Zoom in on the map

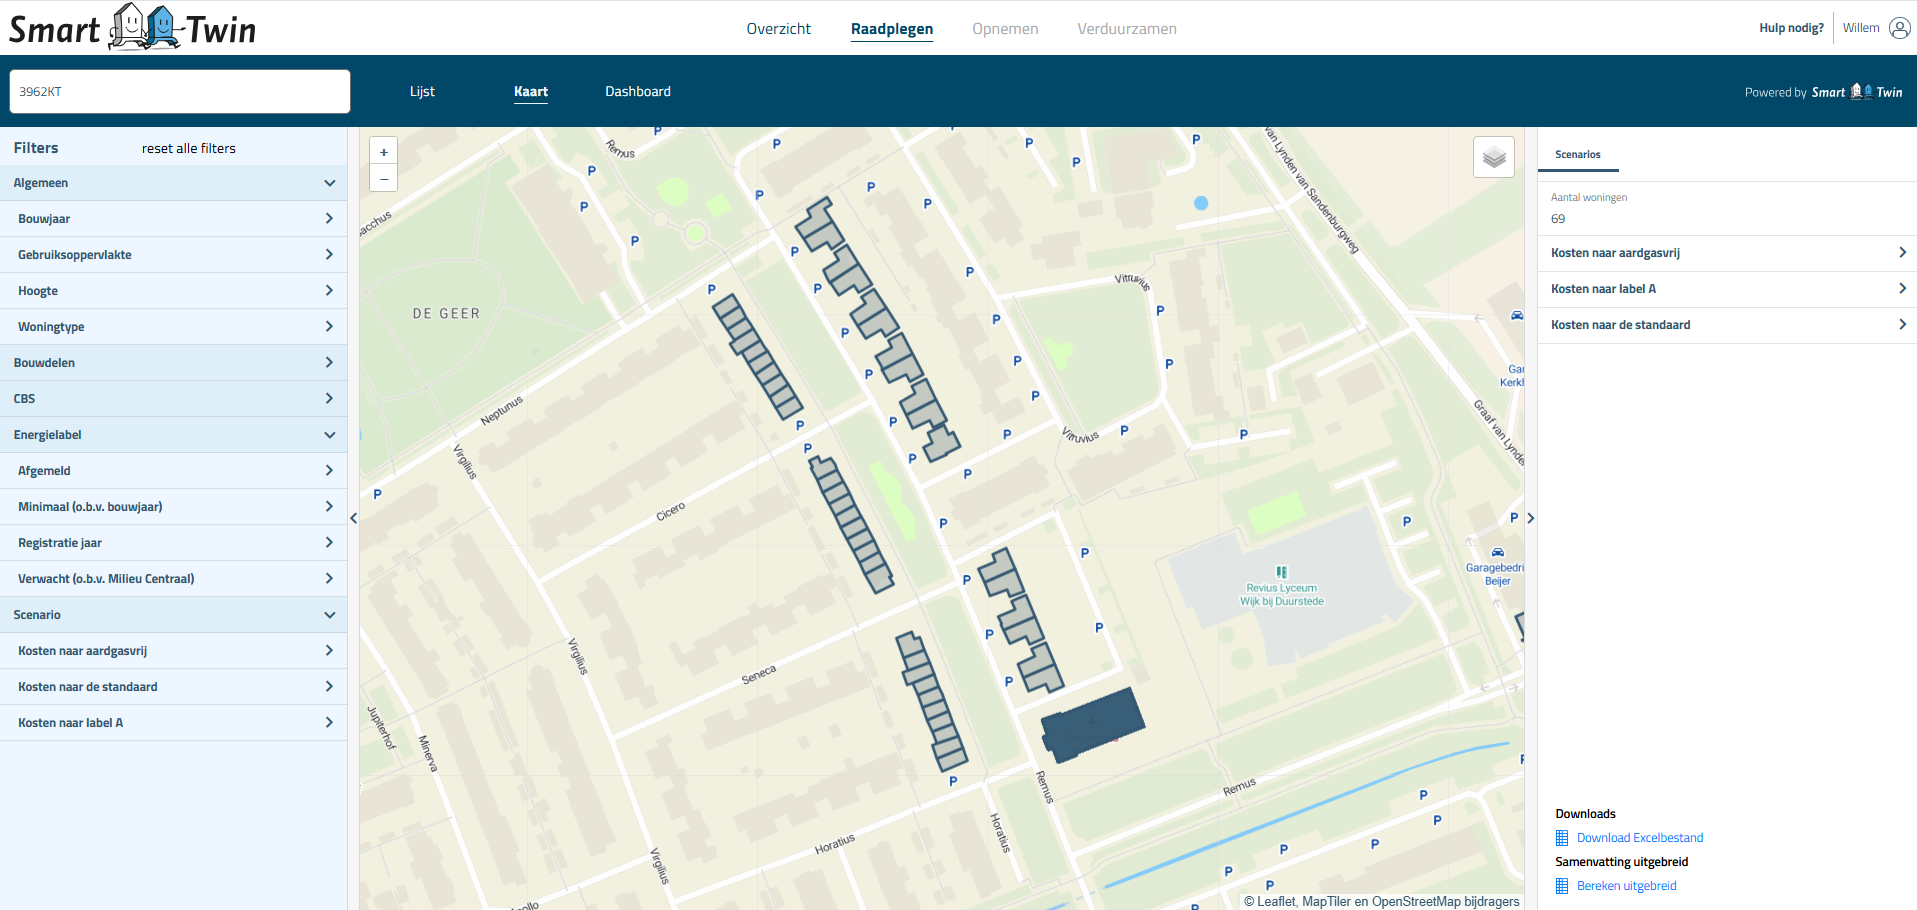pyautogui.click(x=383, y=152)
